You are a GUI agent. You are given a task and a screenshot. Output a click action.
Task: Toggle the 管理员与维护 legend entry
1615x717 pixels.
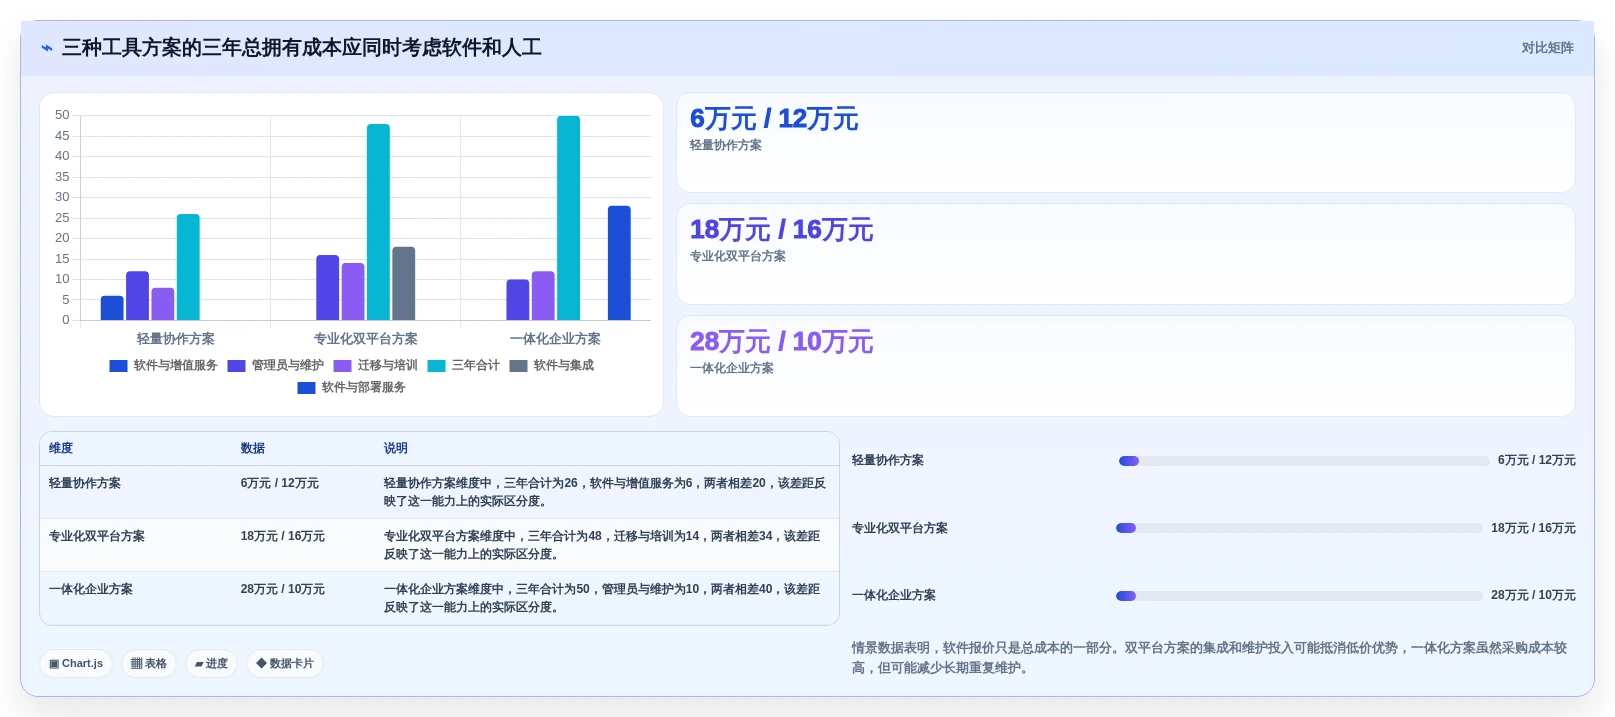coord(275,366)
